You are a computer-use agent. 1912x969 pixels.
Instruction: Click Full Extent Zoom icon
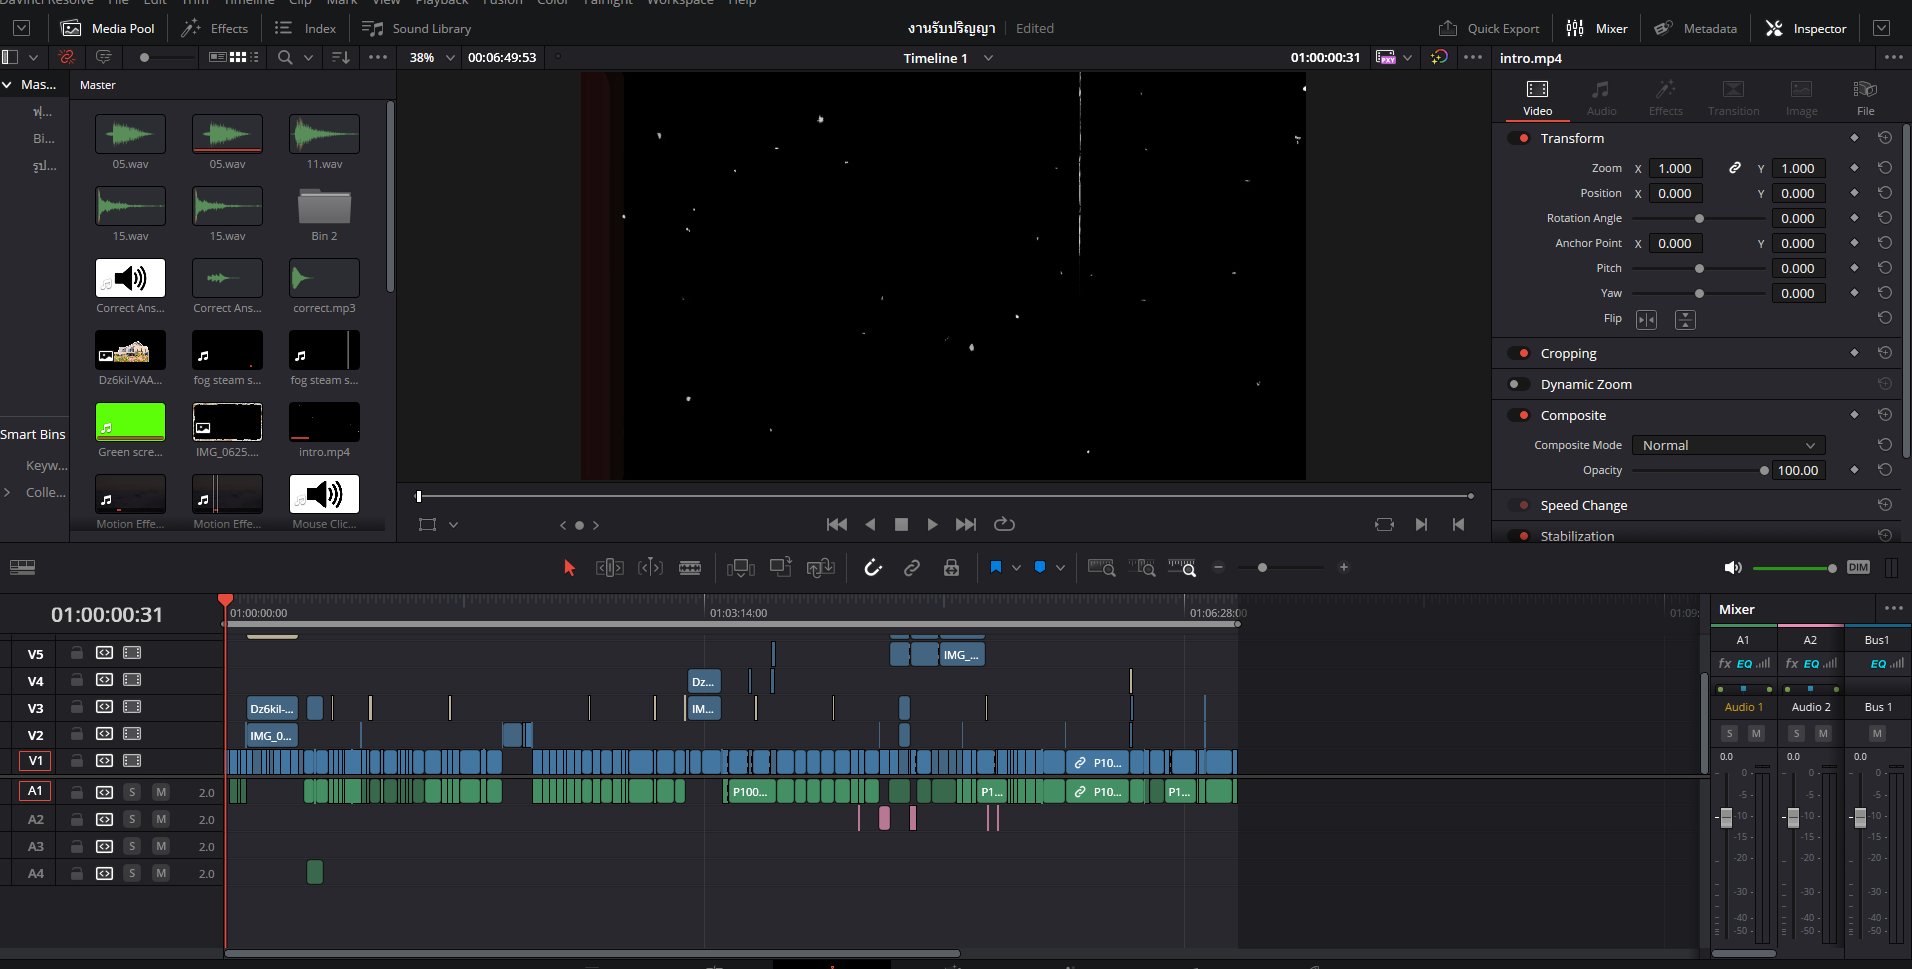pos(1102,568)
